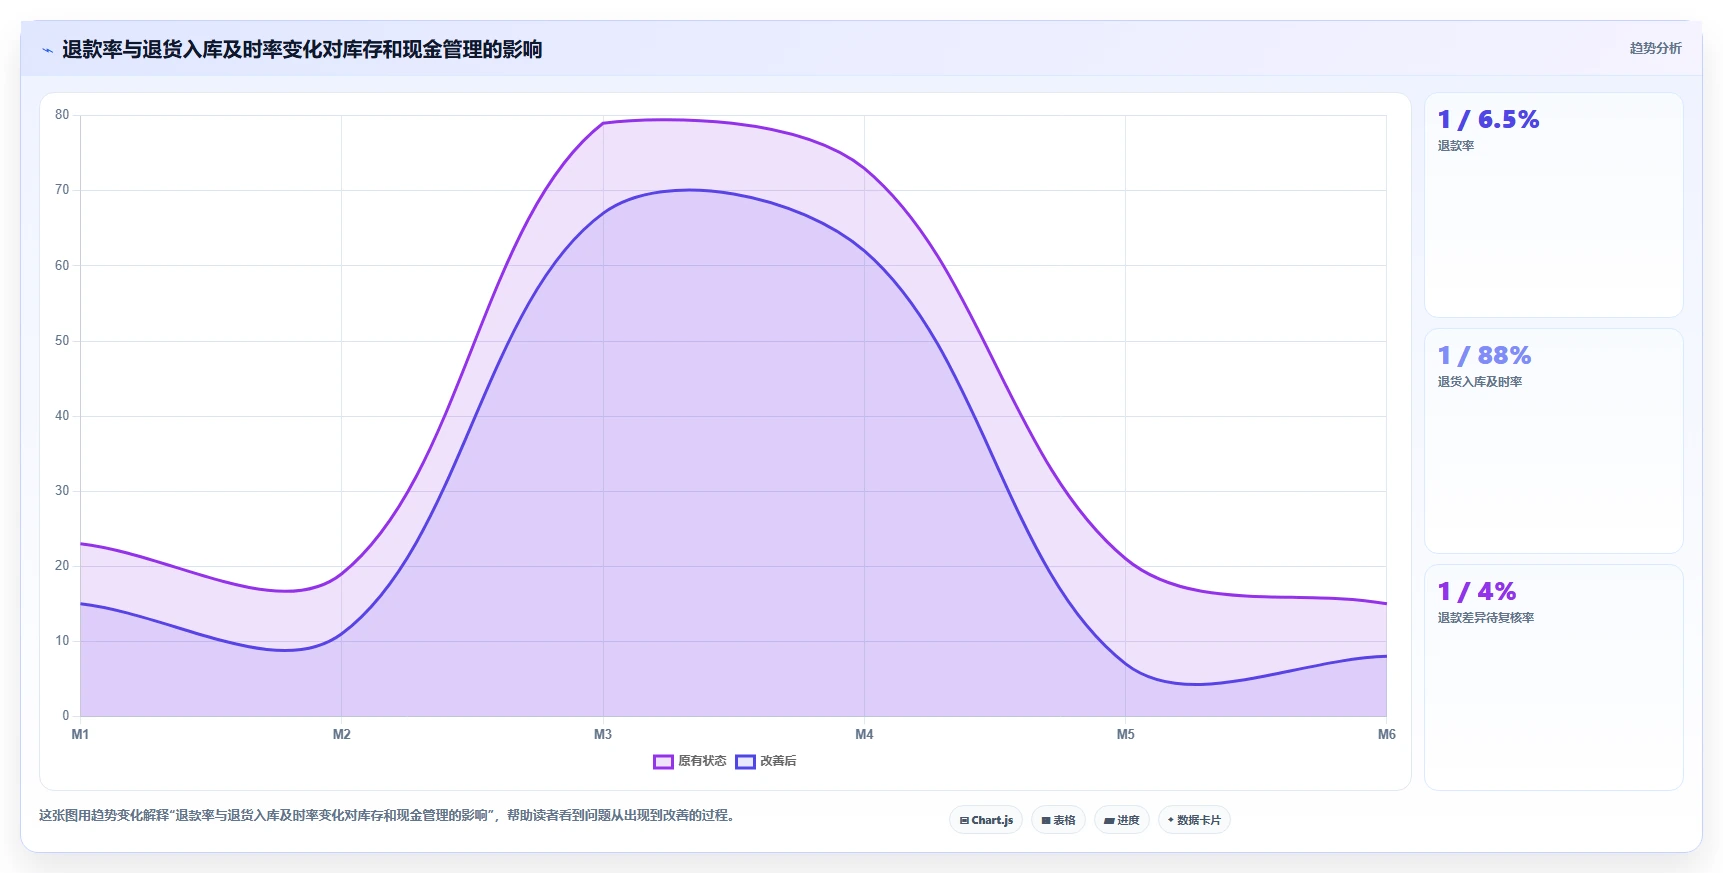Image resolution: width=1723 pixels, height=873 pixels.
Task: Click the blue 改善后 legend color box
Action: pos(745,761)
